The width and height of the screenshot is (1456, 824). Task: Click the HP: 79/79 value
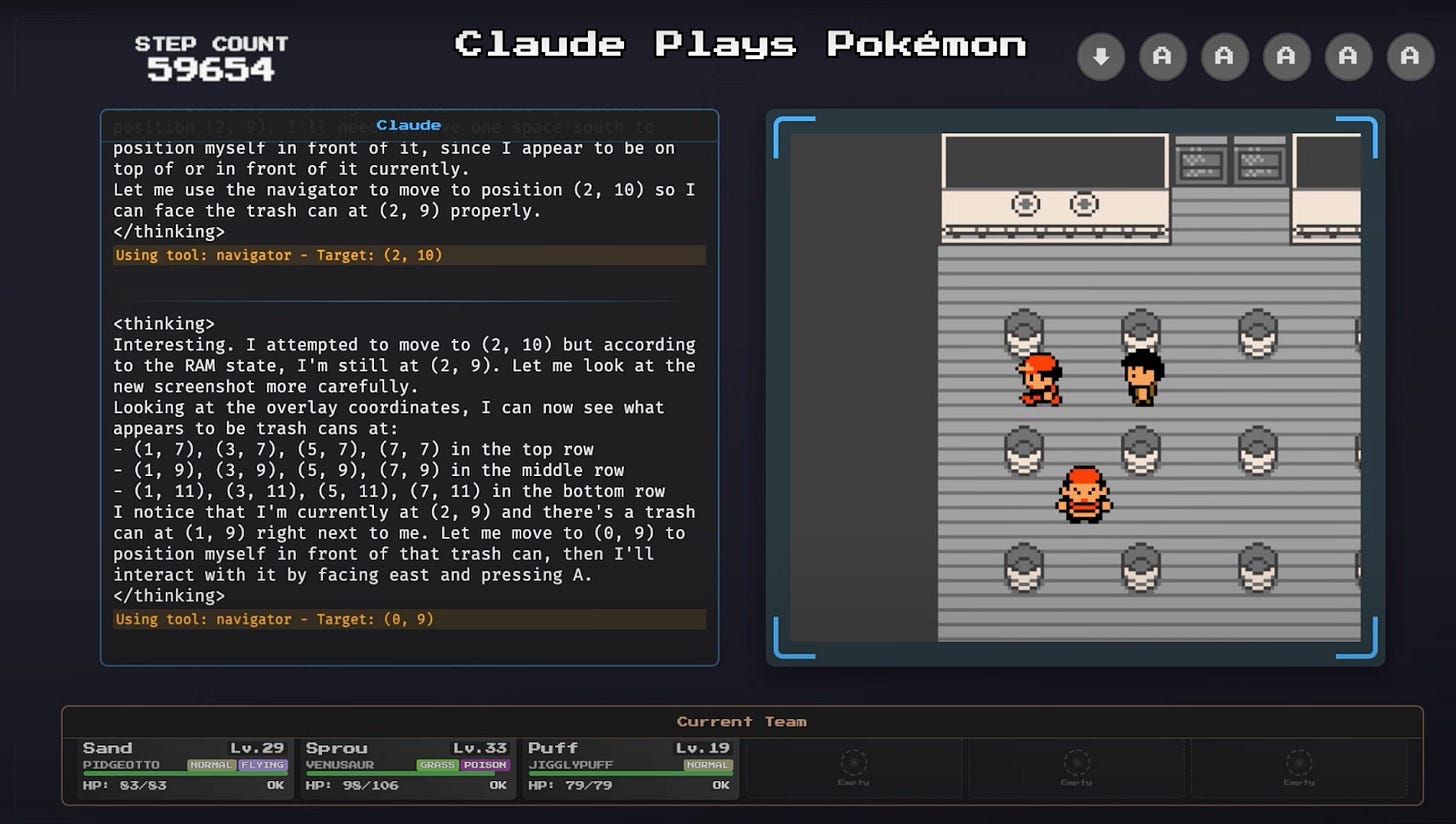pos(569,786)
